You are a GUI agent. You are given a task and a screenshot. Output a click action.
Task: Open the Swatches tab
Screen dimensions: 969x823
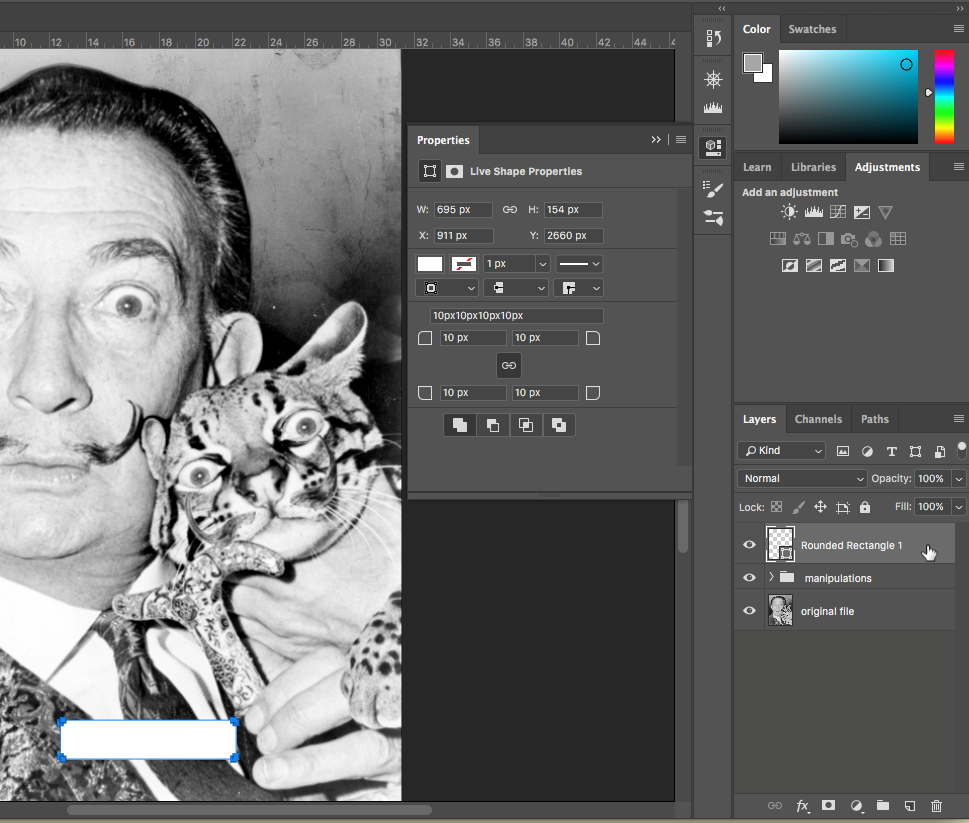[x=812, y=29]
